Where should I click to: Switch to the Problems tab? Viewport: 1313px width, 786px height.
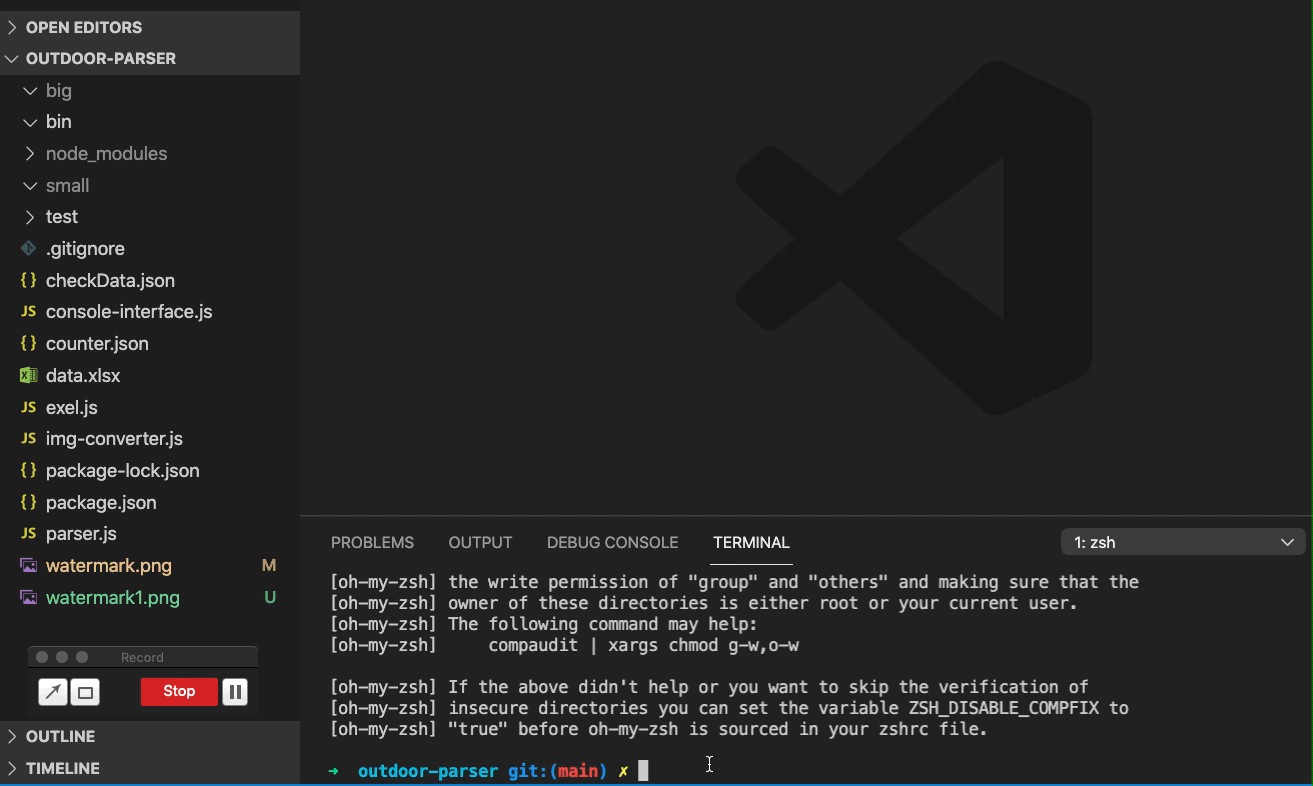[372, 542]
